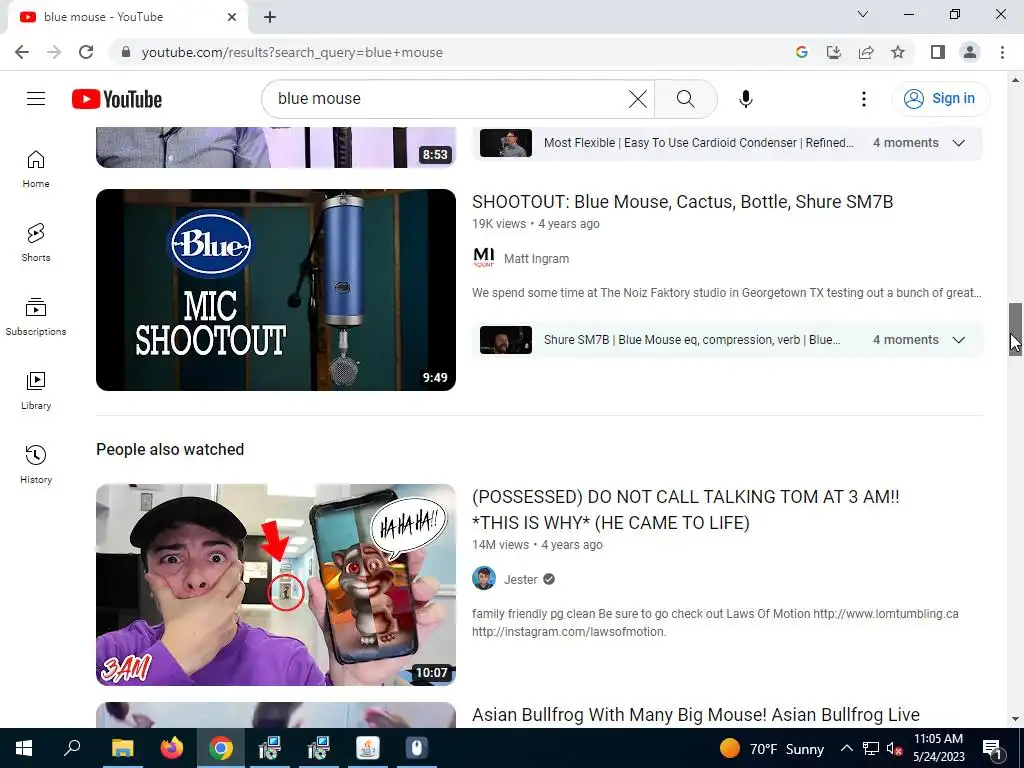Expand the Most Flexible 4 moments chevron
Screen dimensions: 1024x768
959,143
